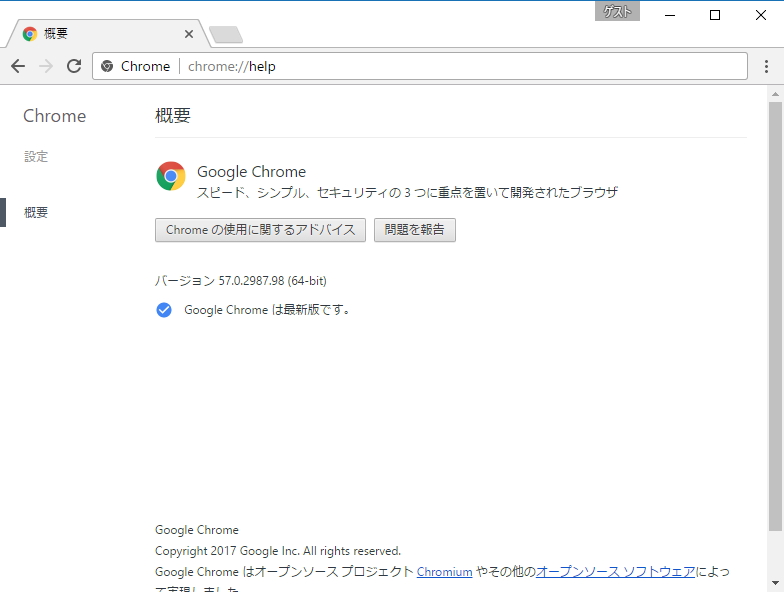The height and width of the screenshot is (592, 784).
Task: Click Chrome の使用に関するアドバイス button
Action: pos(260,230)
